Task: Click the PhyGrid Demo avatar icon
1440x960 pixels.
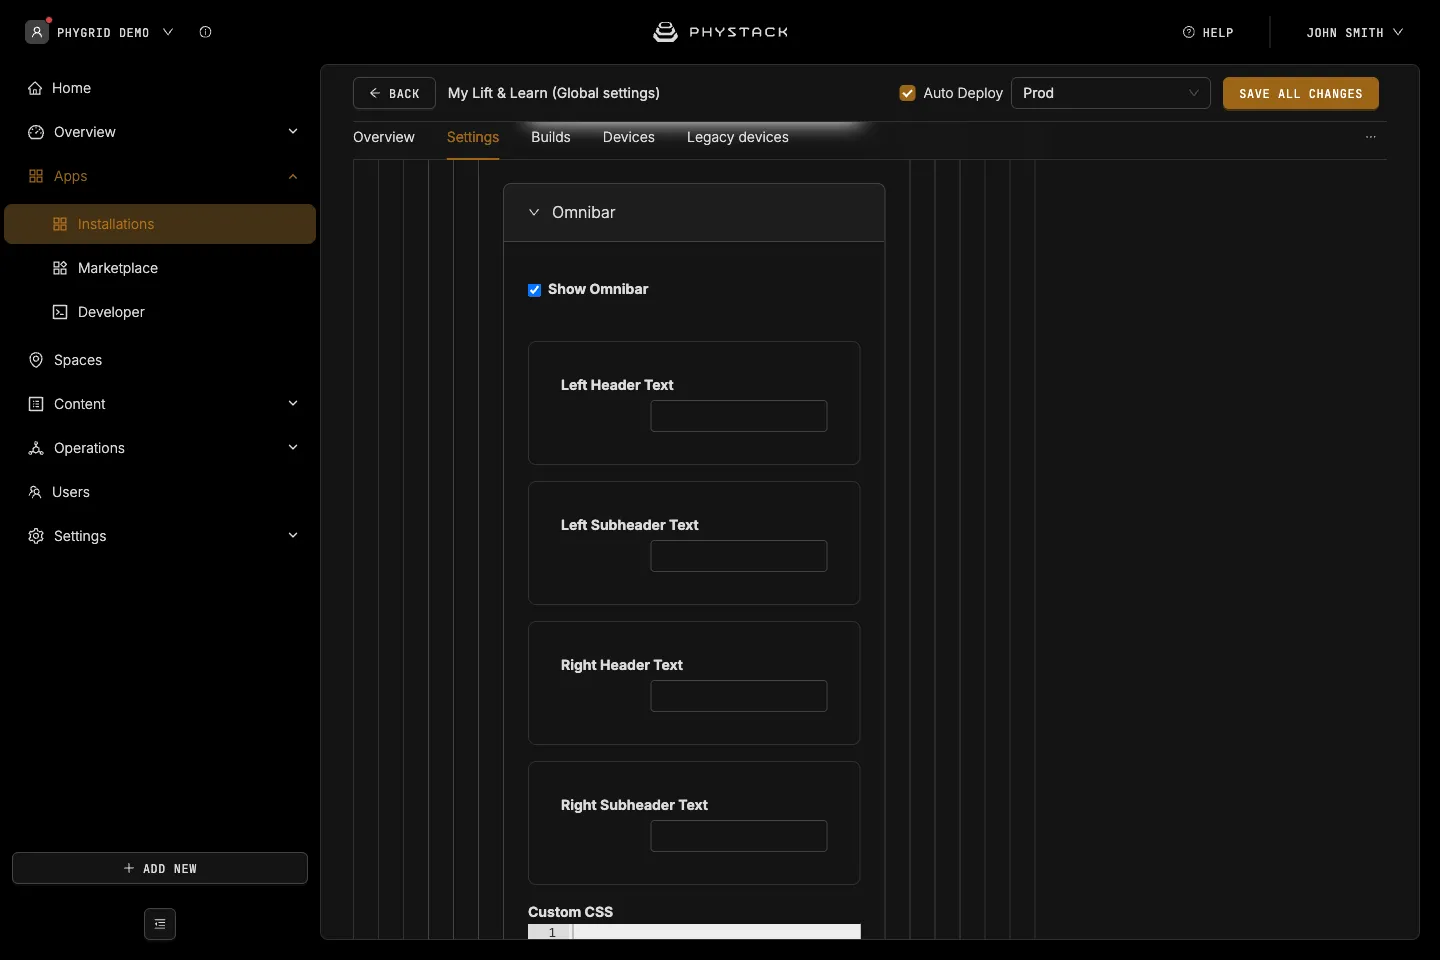Action: click(37, 32)
